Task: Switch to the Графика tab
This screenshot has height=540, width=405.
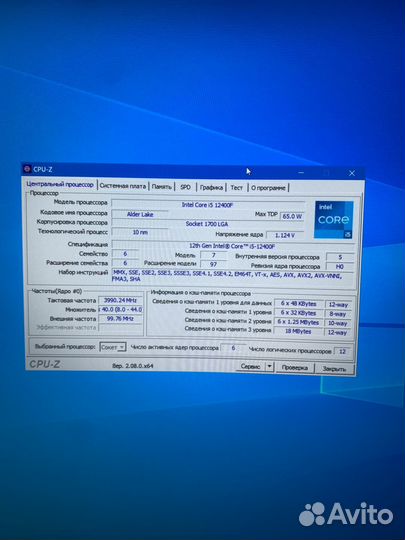Action: click(x=211, y=187)
